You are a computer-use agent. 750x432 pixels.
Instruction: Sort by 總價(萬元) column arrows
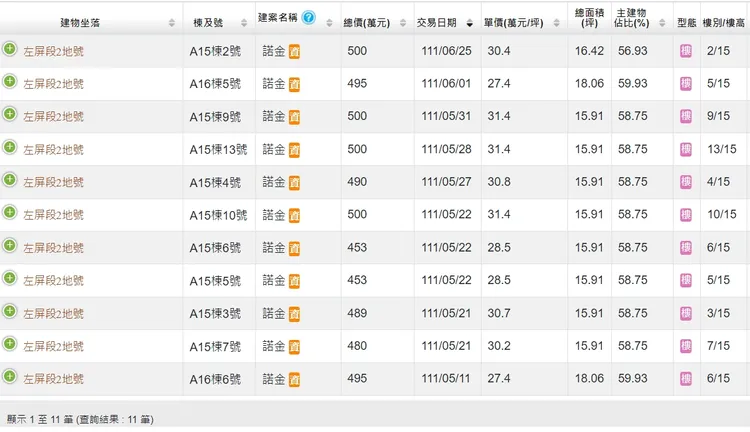403,23
